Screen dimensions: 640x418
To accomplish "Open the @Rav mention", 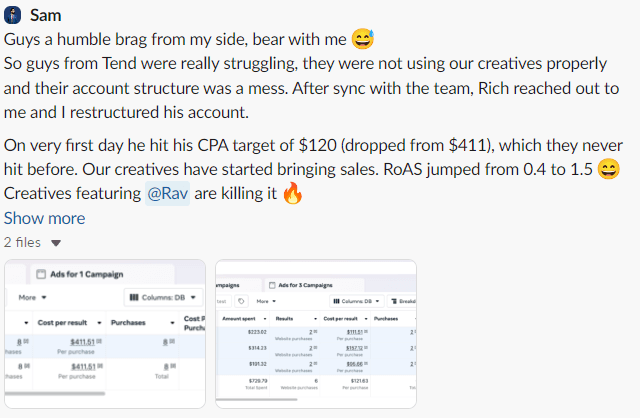I will [x=167, y=193].
